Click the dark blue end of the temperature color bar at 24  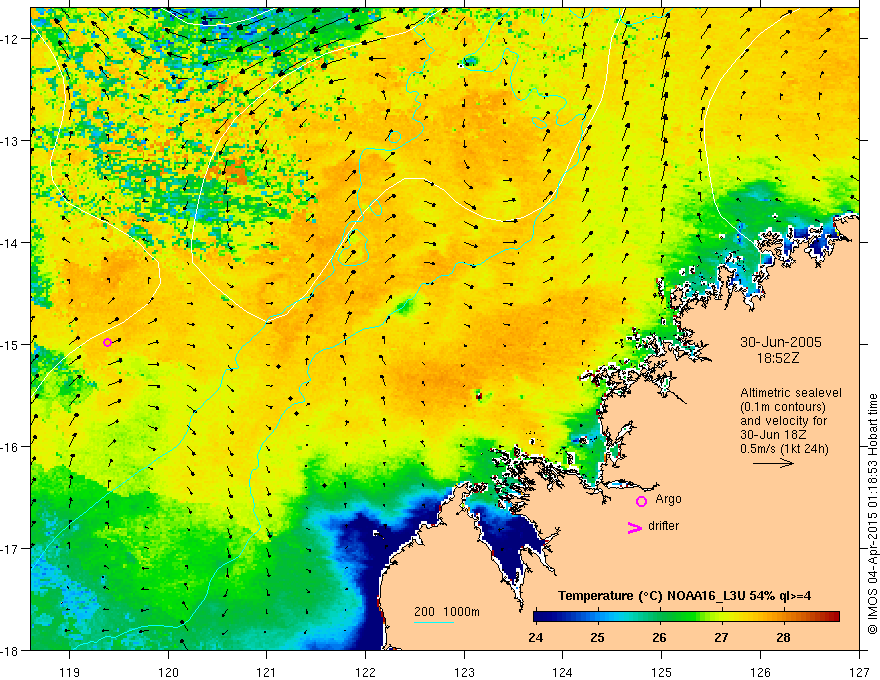click(538, 616)
